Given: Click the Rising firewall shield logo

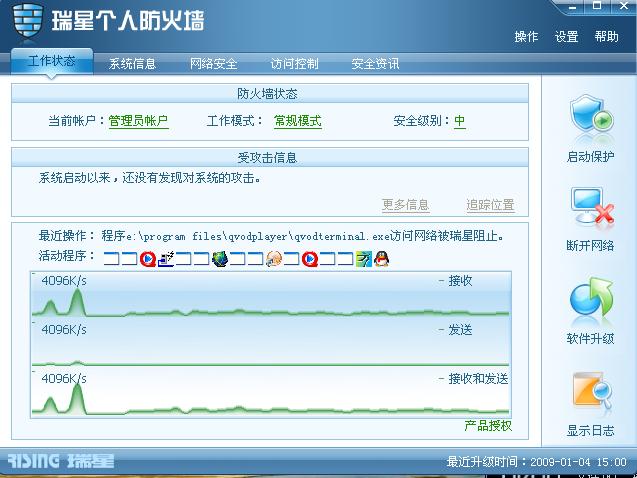Looking at the screenshot, I should pyautogui.click(x=28, y=20).
